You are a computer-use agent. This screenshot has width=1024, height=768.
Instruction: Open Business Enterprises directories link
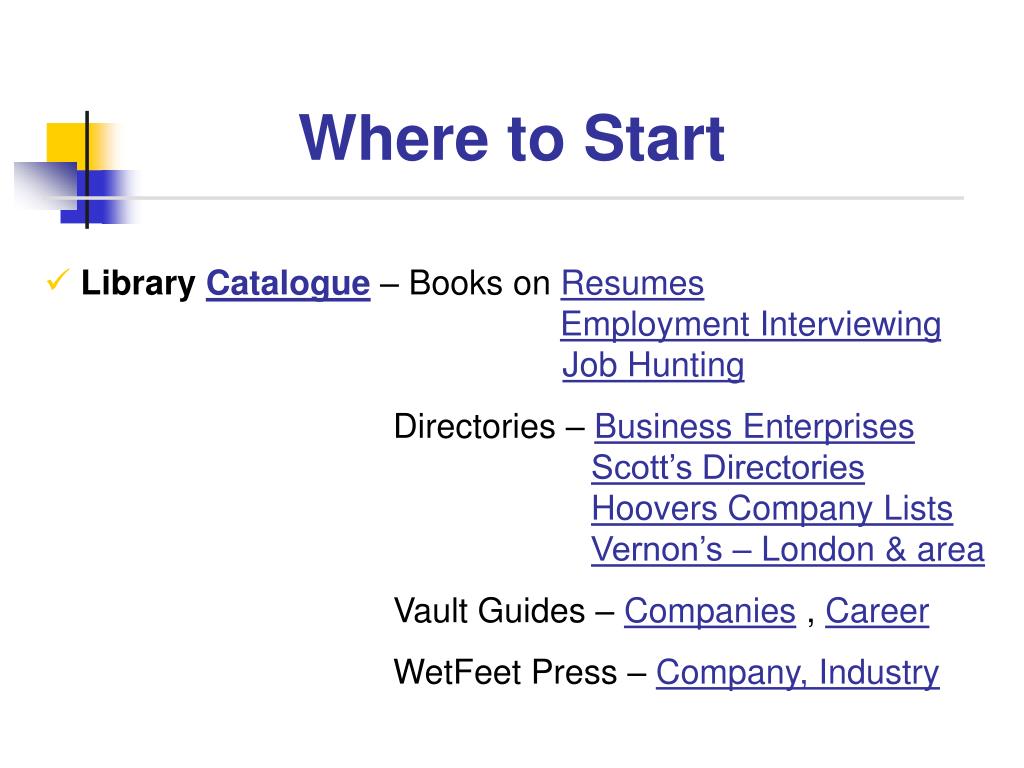(x=754, y=428)
